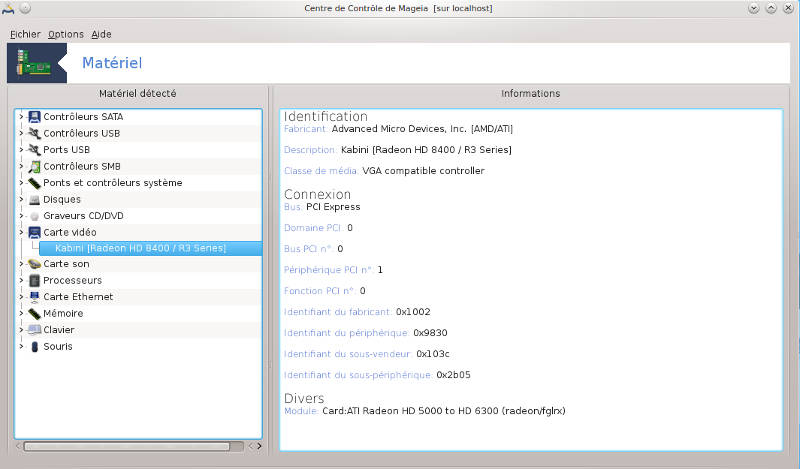The width and height of the screenshot is (800, 469).
Task: Click the Disques drive icon
Action: [x=34, y=200]
